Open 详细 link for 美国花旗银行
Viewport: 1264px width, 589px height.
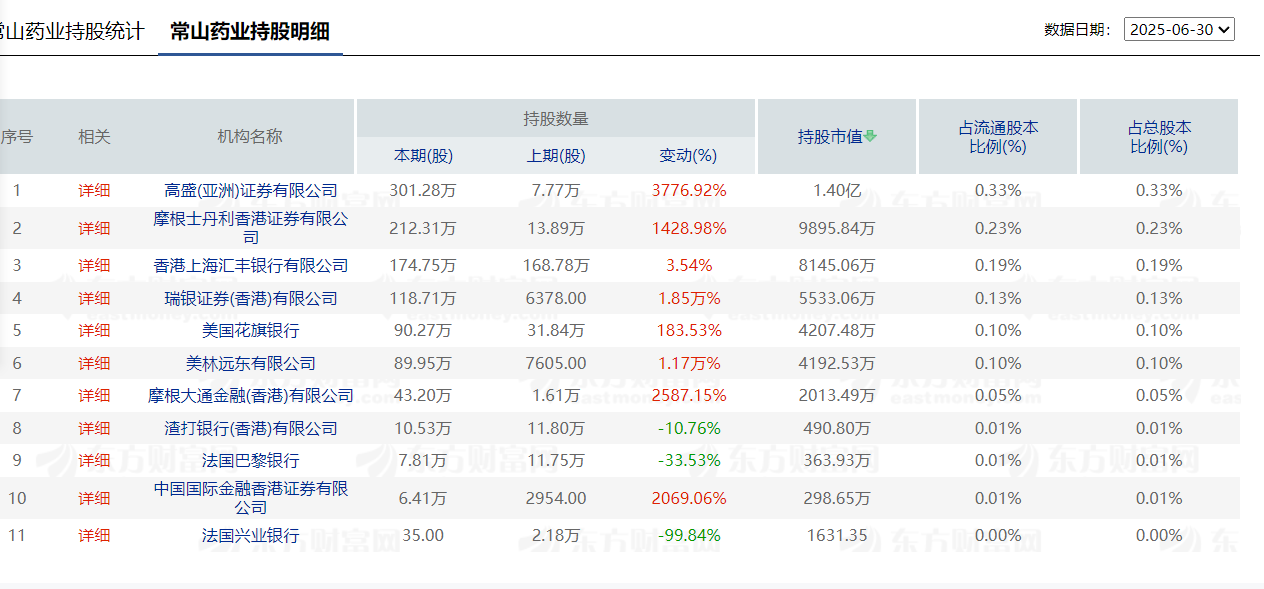94,330
